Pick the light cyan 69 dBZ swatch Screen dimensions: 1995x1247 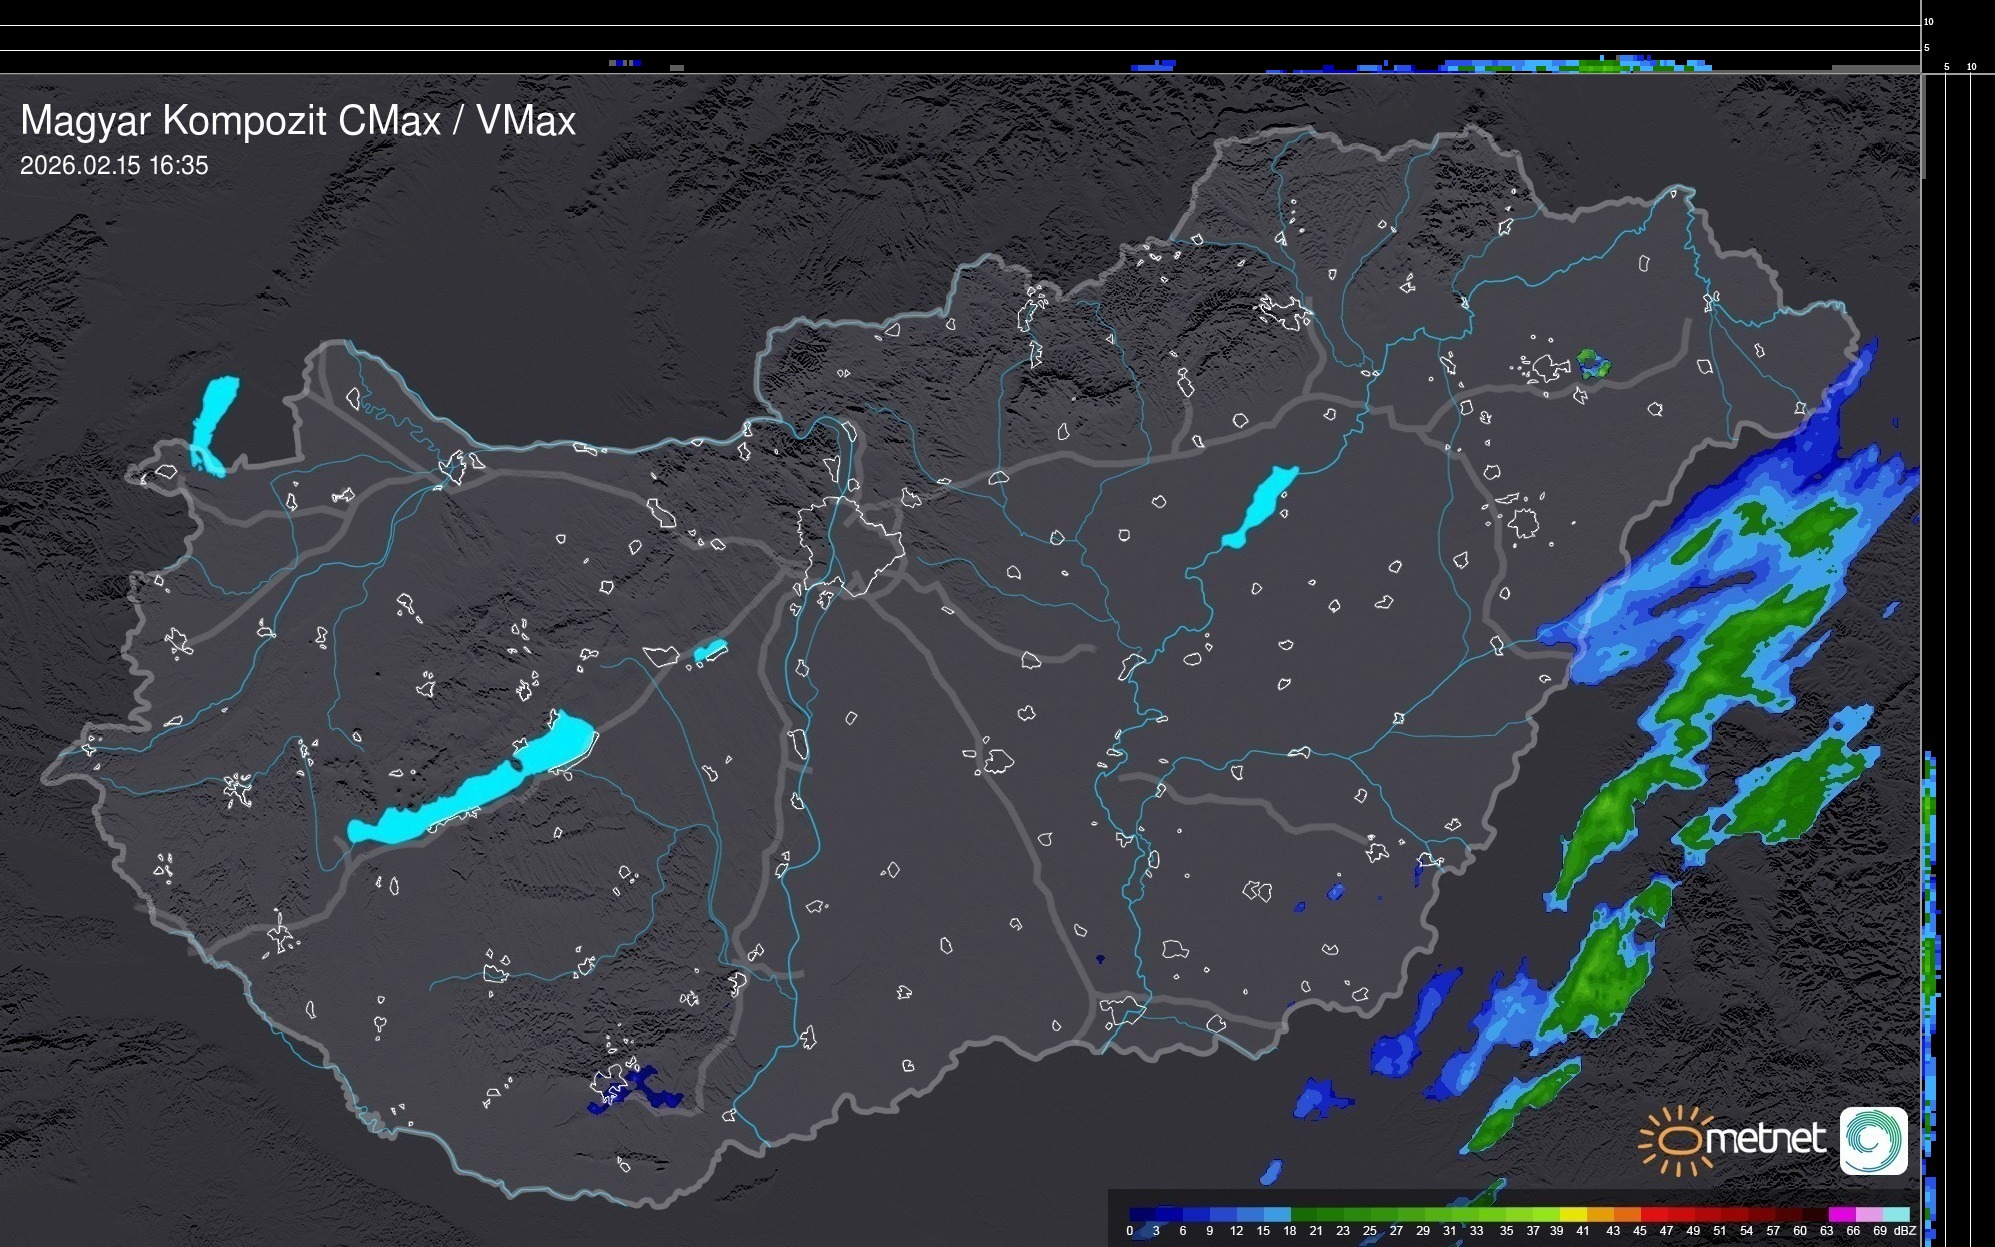1894,1214
